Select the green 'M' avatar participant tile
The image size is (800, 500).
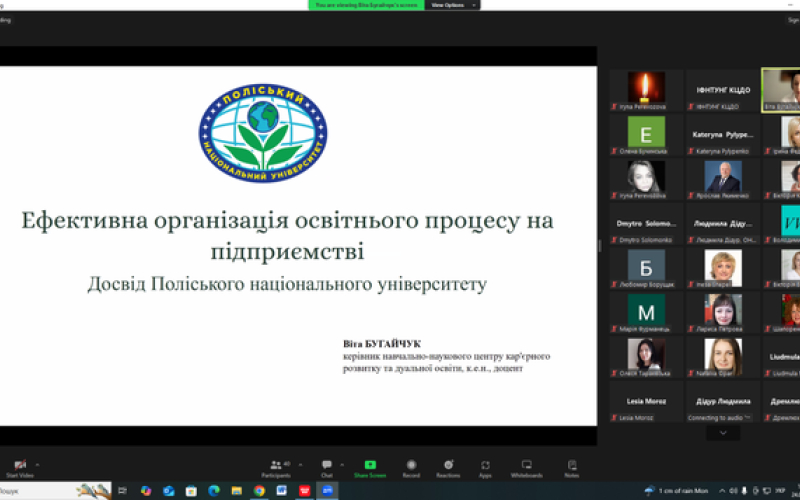646,312
